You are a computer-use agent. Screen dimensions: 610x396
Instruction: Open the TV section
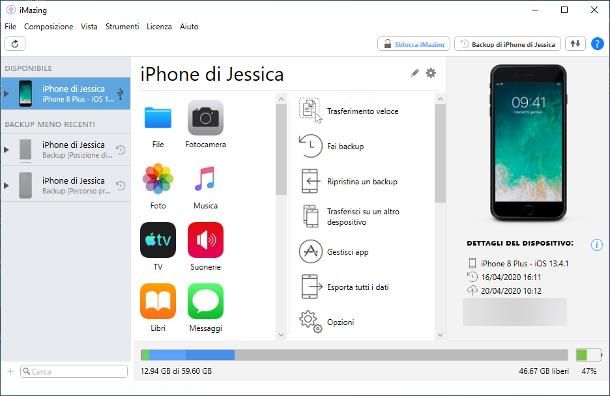click(158, 240)
